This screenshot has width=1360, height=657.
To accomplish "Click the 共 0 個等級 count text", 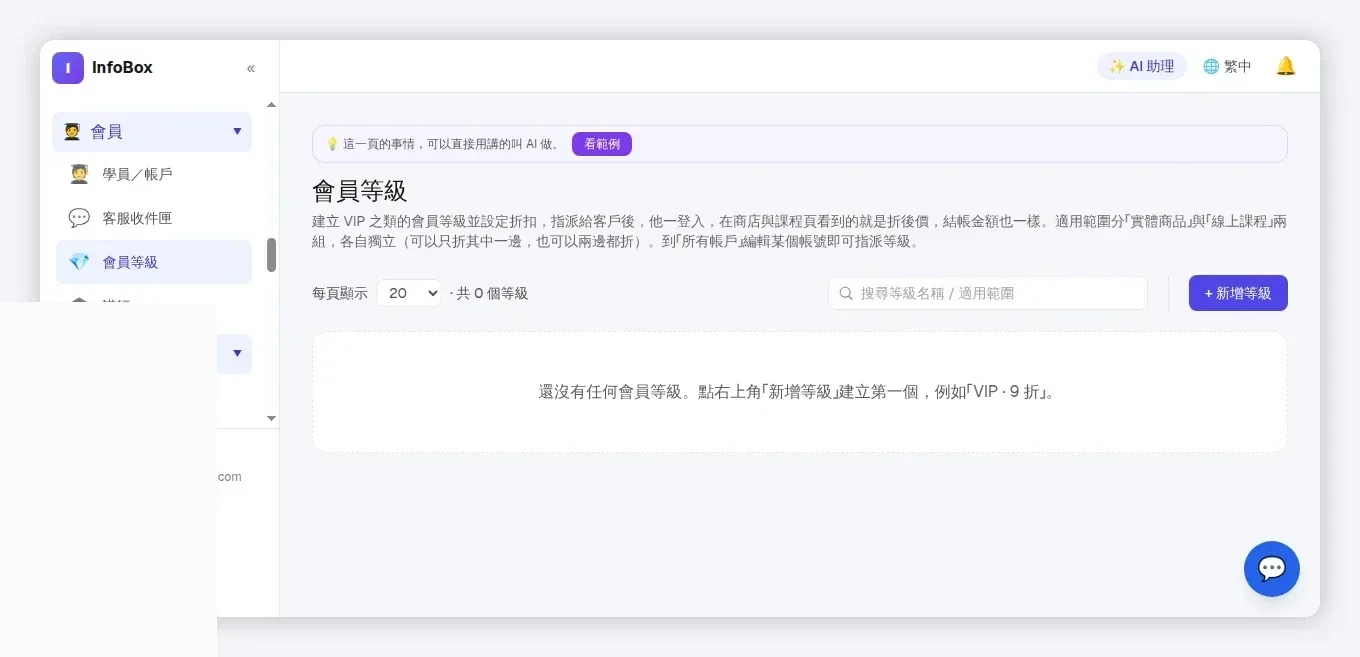I will tap(492, 293).
